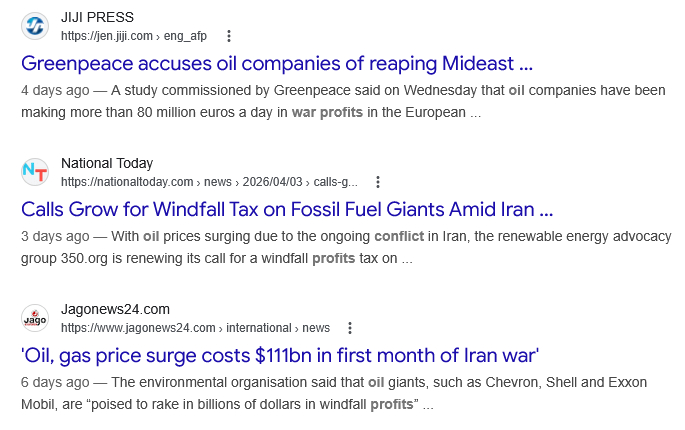Open 'Calls Grow for Windfall Tax' headline
Screen dimensions: 685x430
point(287,210)
